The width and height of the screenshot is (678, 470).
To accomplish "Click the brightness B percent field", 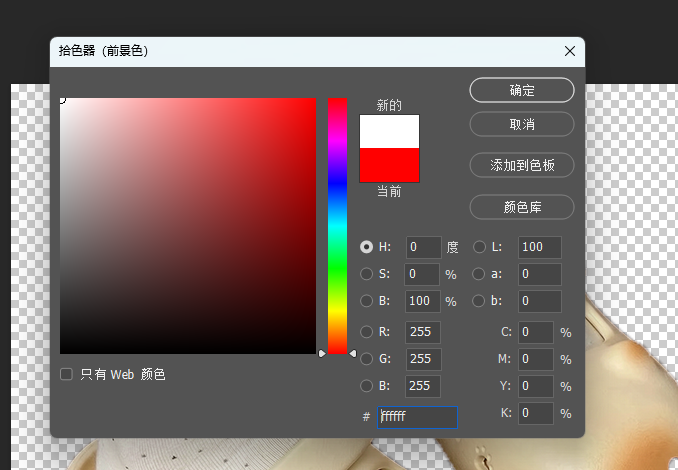I will (x=423, y=301).
